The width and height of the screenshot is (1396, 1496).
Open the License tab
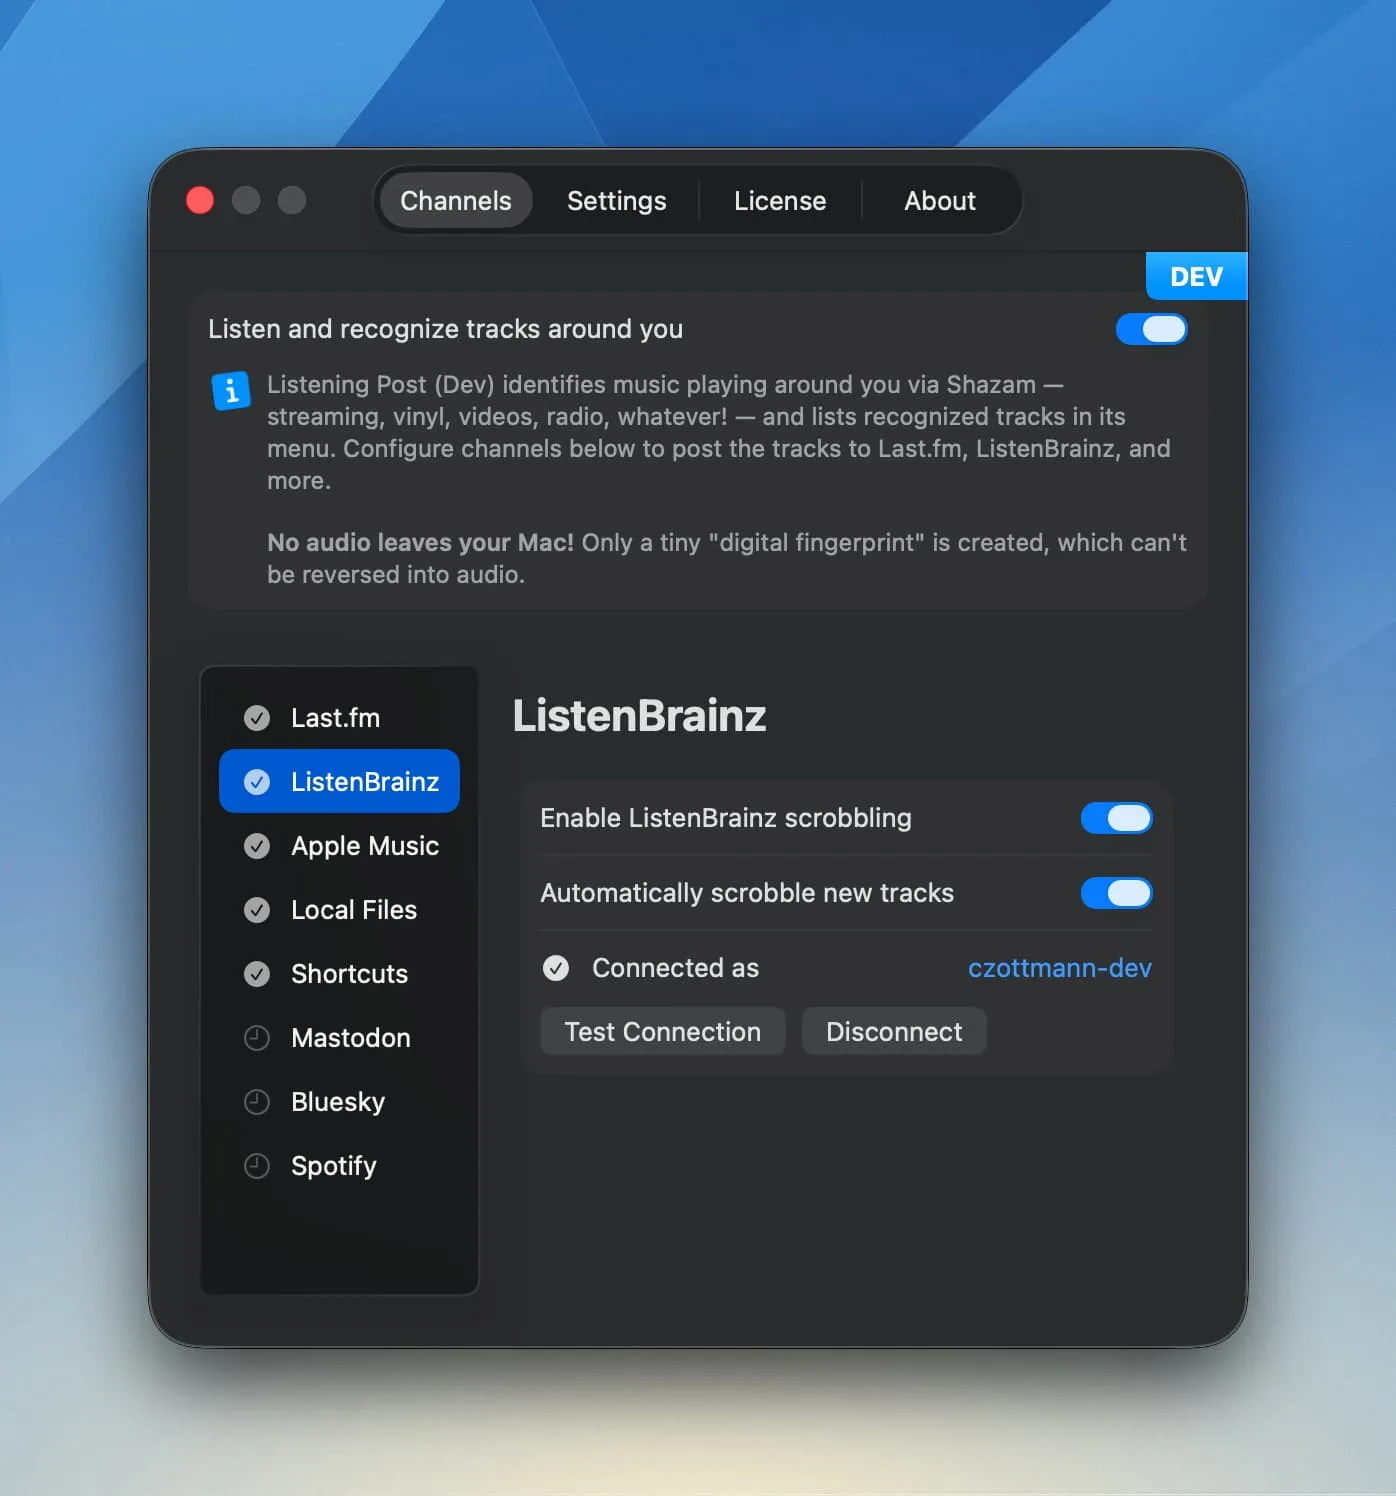pyautogui.click(x=780, y=200)
